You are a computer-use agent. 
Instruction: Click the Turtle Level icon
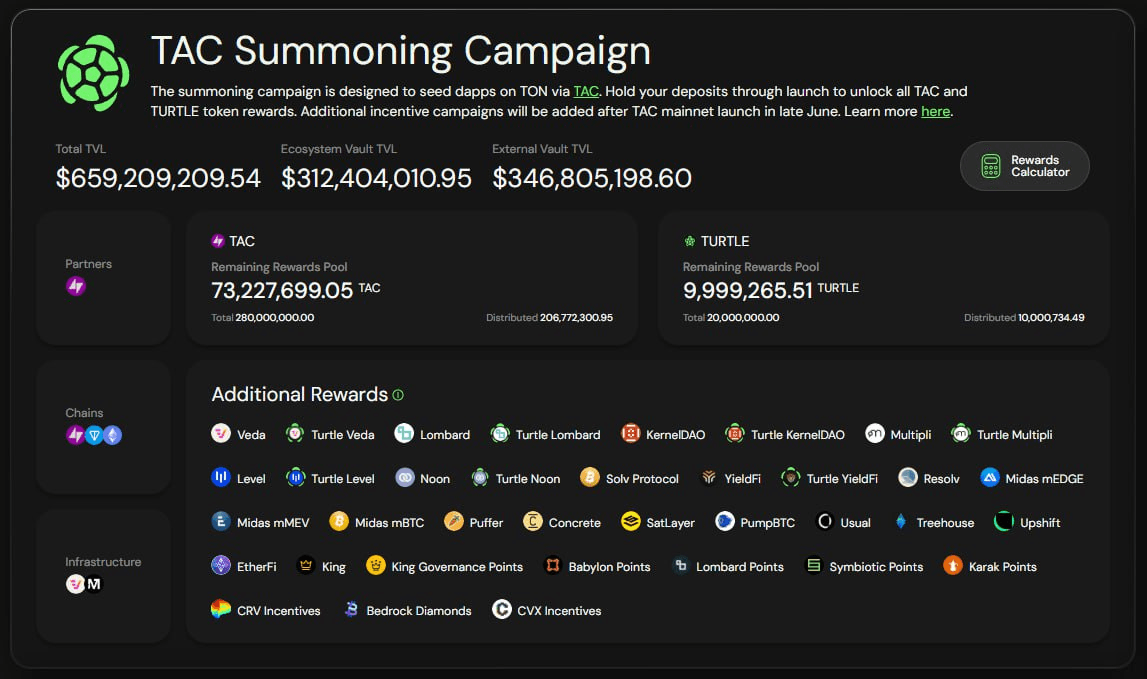pos(295,478)
